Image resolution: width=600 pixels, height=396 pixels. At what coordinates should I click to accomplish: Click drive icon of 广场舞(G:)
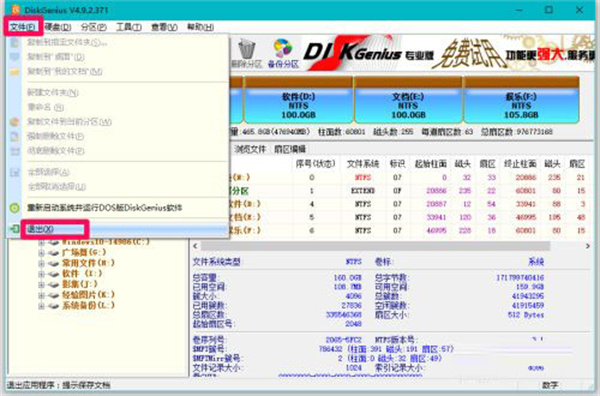(x=54, y=253)
